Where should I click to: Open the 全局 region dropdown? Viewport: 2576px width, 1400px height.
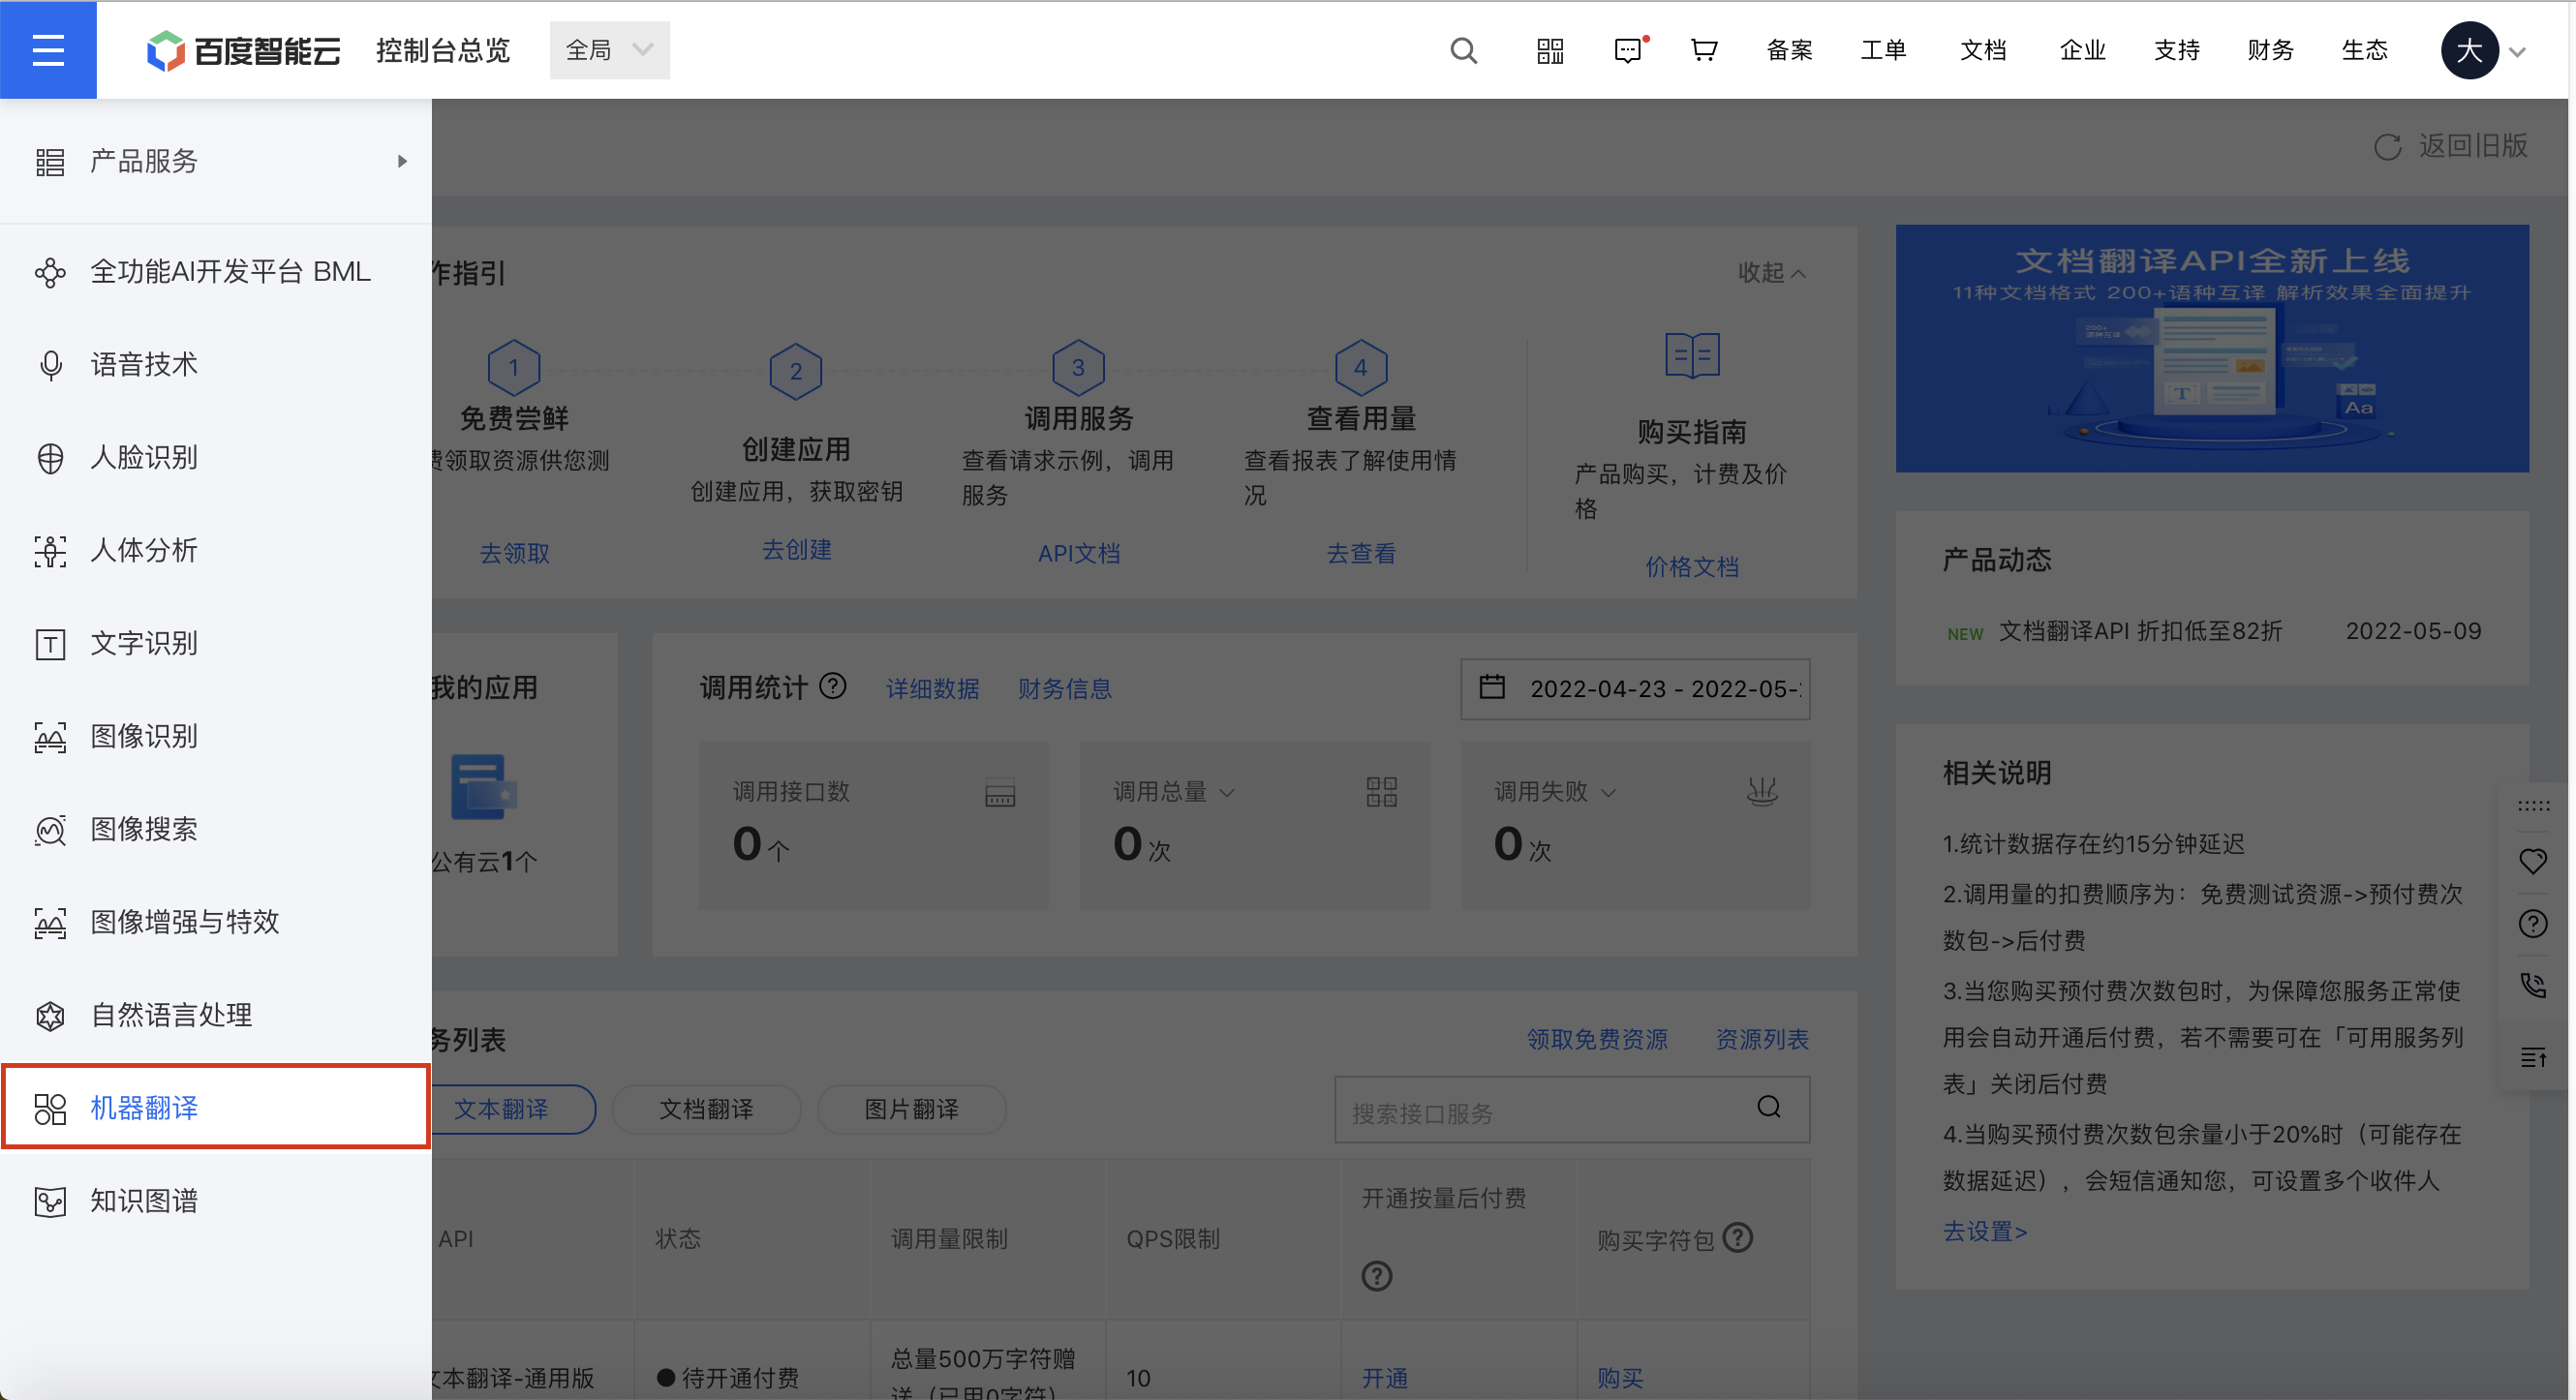(x=609, y=50)
